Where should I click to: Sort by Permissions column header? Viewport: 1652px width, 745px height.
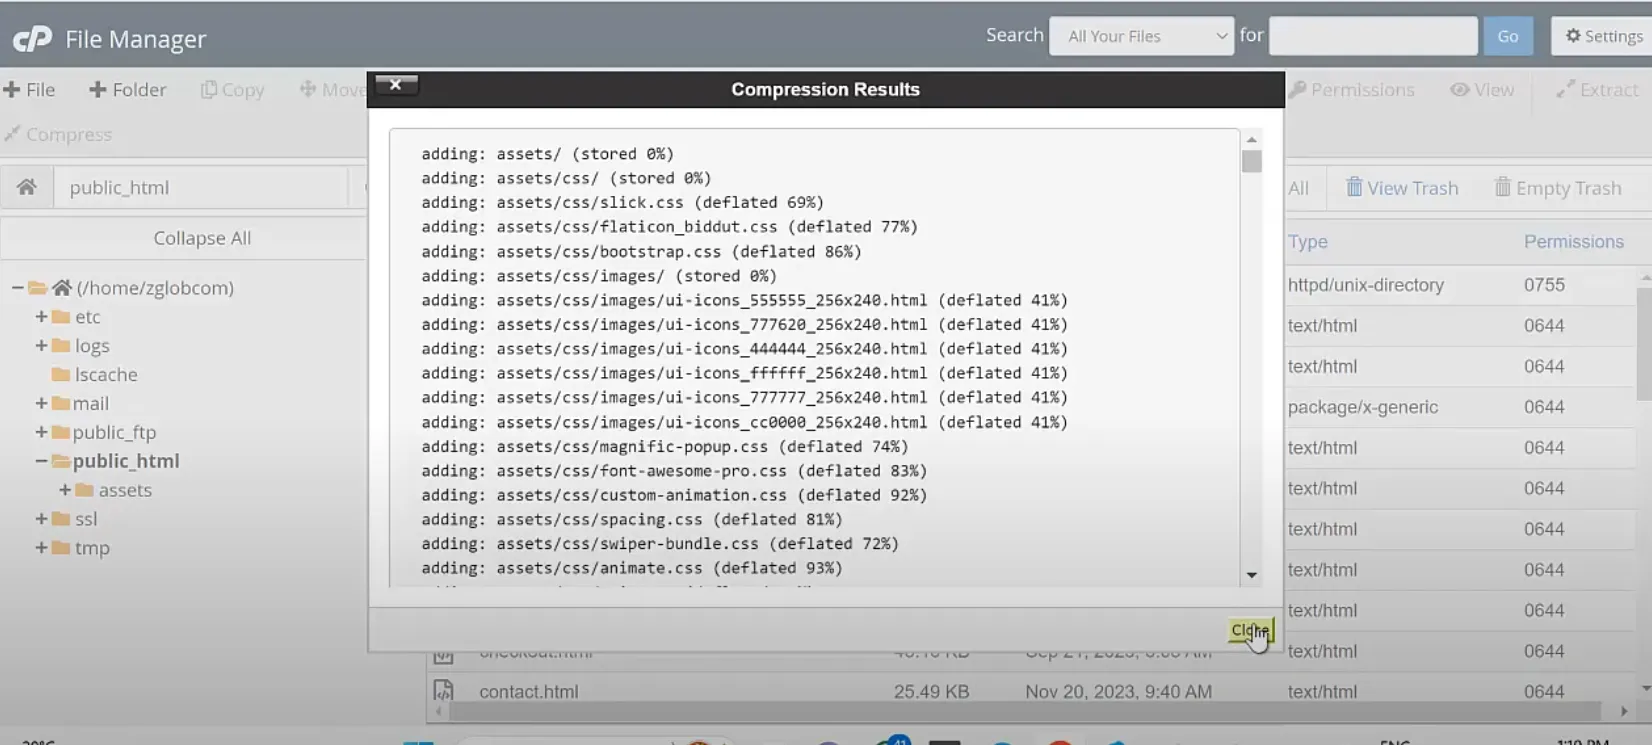coord(1573,242)
